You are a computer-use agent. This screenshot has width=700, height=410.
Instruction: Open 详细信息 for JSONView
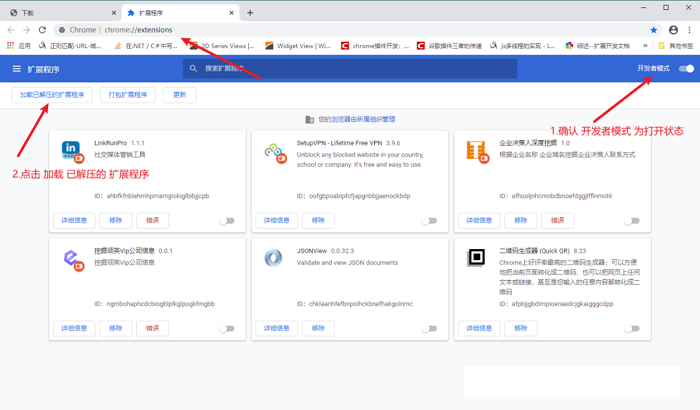(x=277, y=328)
